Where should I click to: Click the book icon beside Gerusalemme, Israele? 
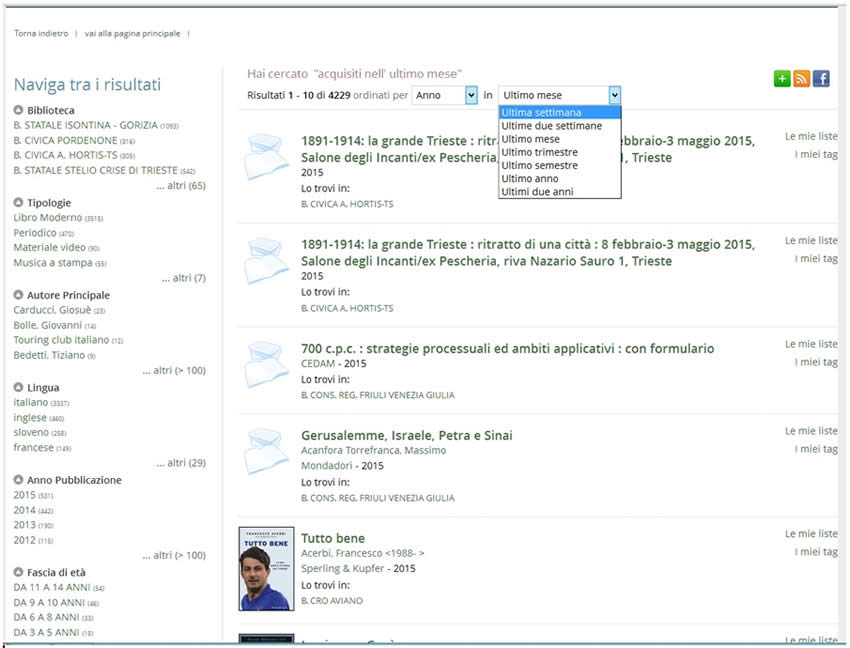click(x=266, y=452)
